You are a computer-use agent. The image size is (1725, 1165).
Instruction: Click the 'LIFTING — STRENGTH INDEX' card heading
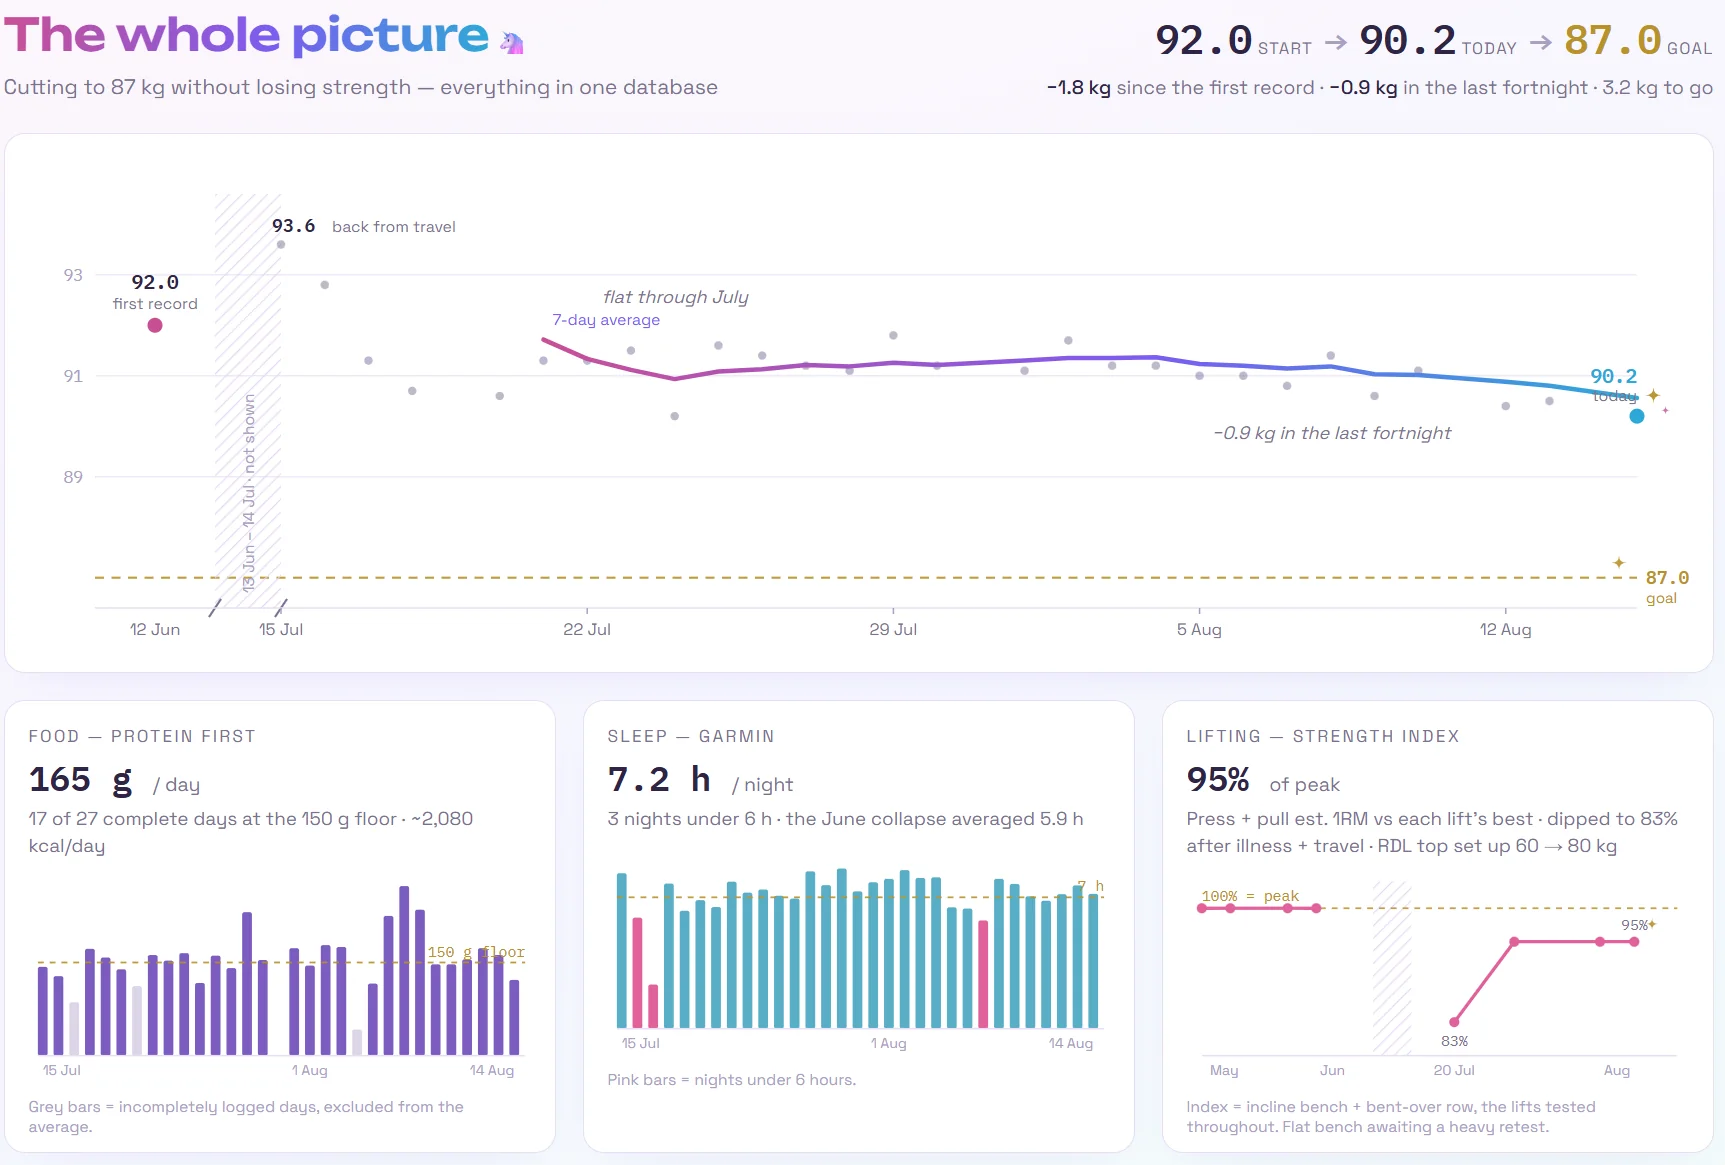click(x=1323, y=736)
